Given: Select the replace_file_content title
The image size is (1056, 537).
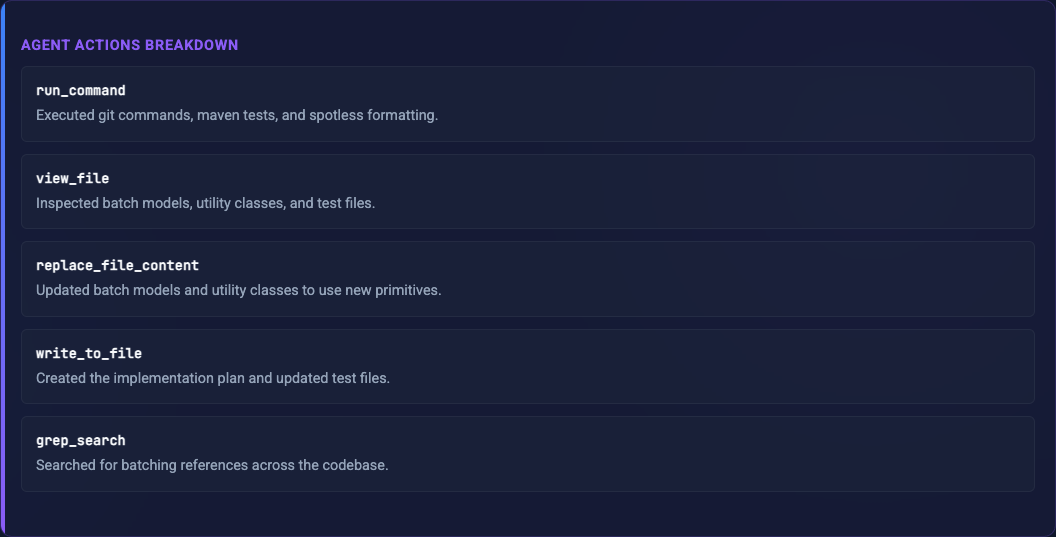Looking at the screenshot, I should point(117,265).
